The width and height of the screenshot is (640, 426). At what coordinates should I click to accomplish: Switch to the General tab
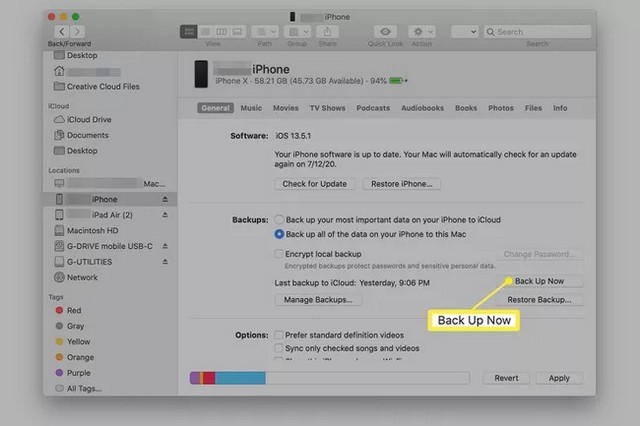pos(216,108)
